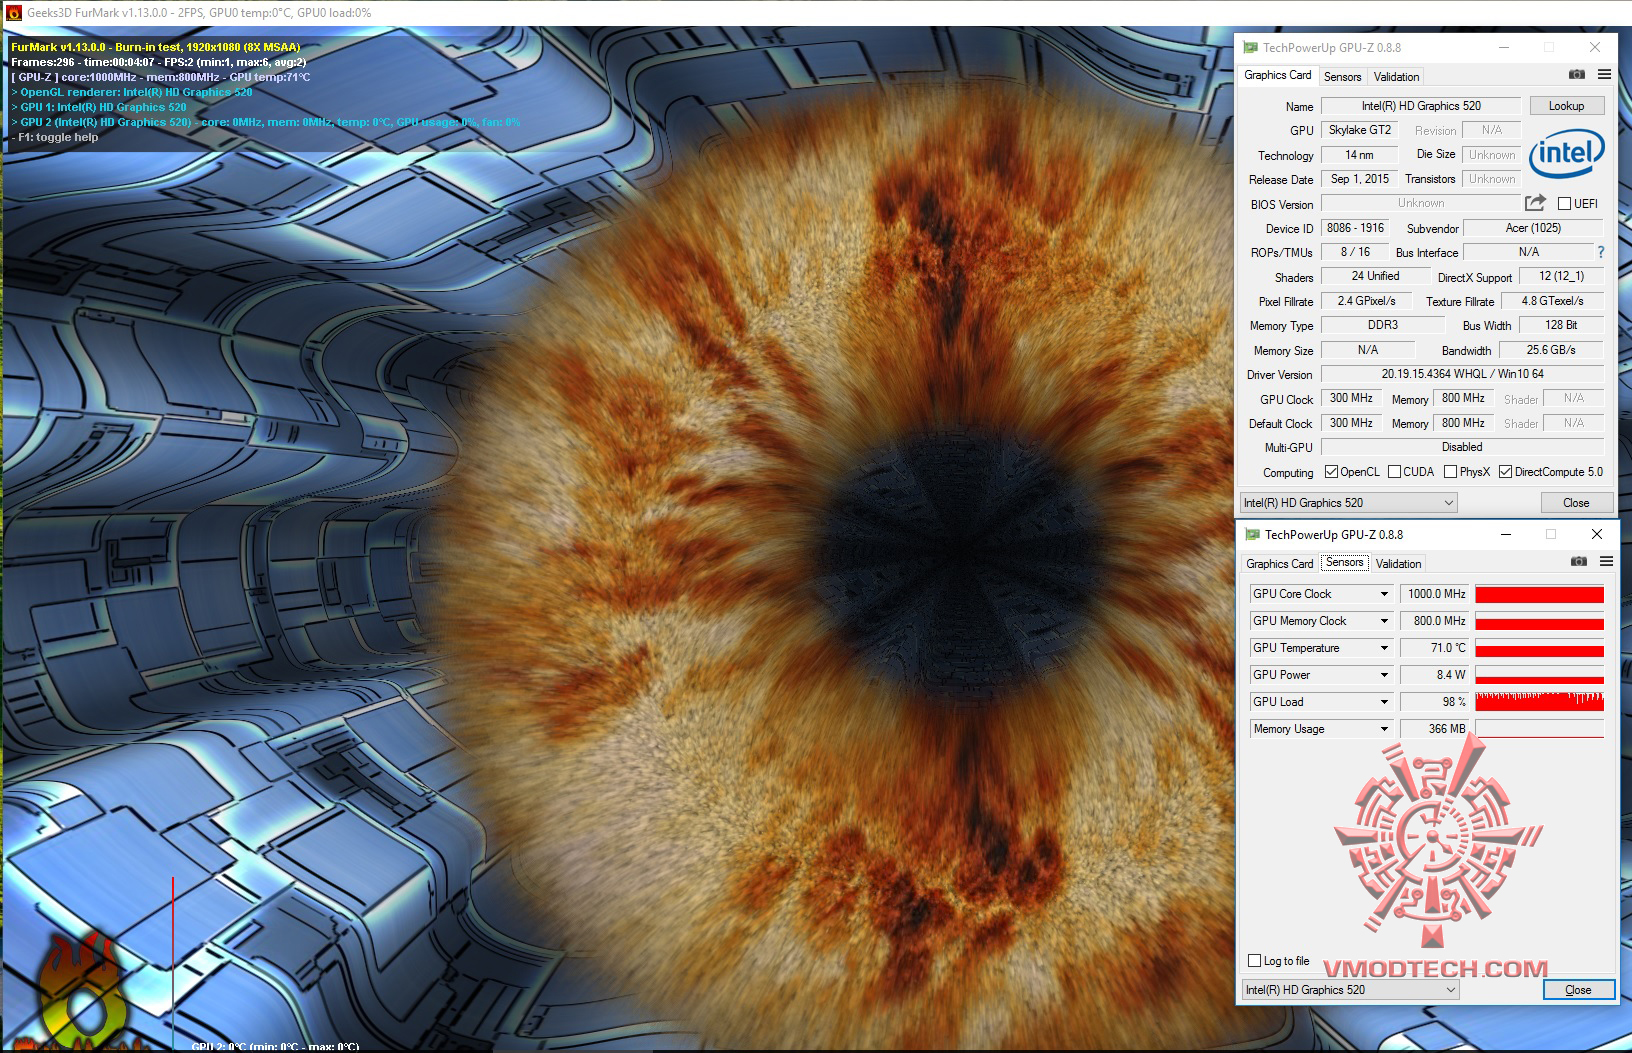Expand the Memory Usage sensor dropdown
This screenshot has width=1632, height=1053.
(x=1384, y=729)
